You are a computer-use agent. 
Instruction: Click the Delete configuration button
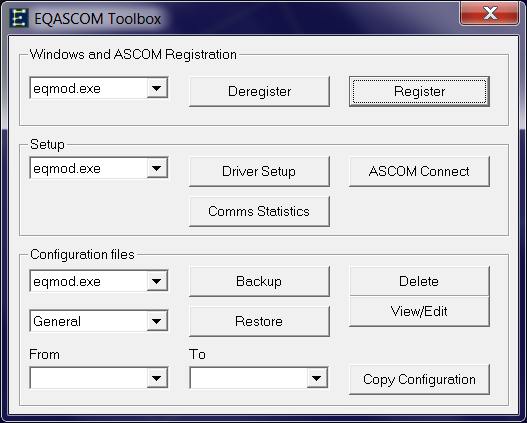tap(419, 281)
